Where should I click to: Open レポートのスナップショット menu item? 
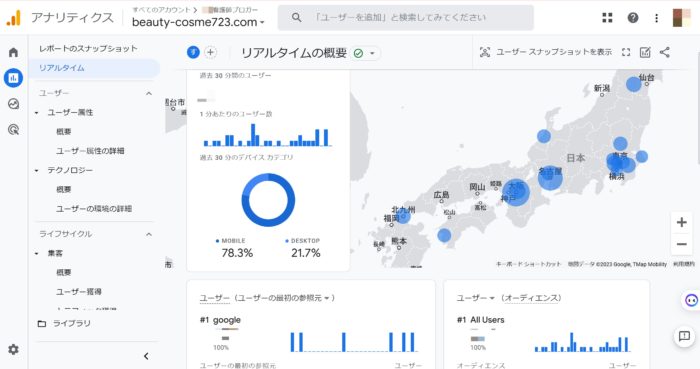88,49
